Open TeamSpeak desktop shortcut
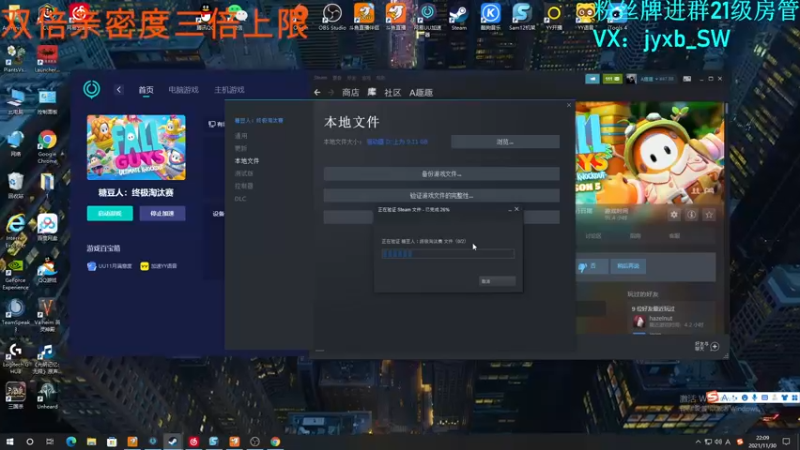This screenshot has height=450, width=800. [15, 315]
